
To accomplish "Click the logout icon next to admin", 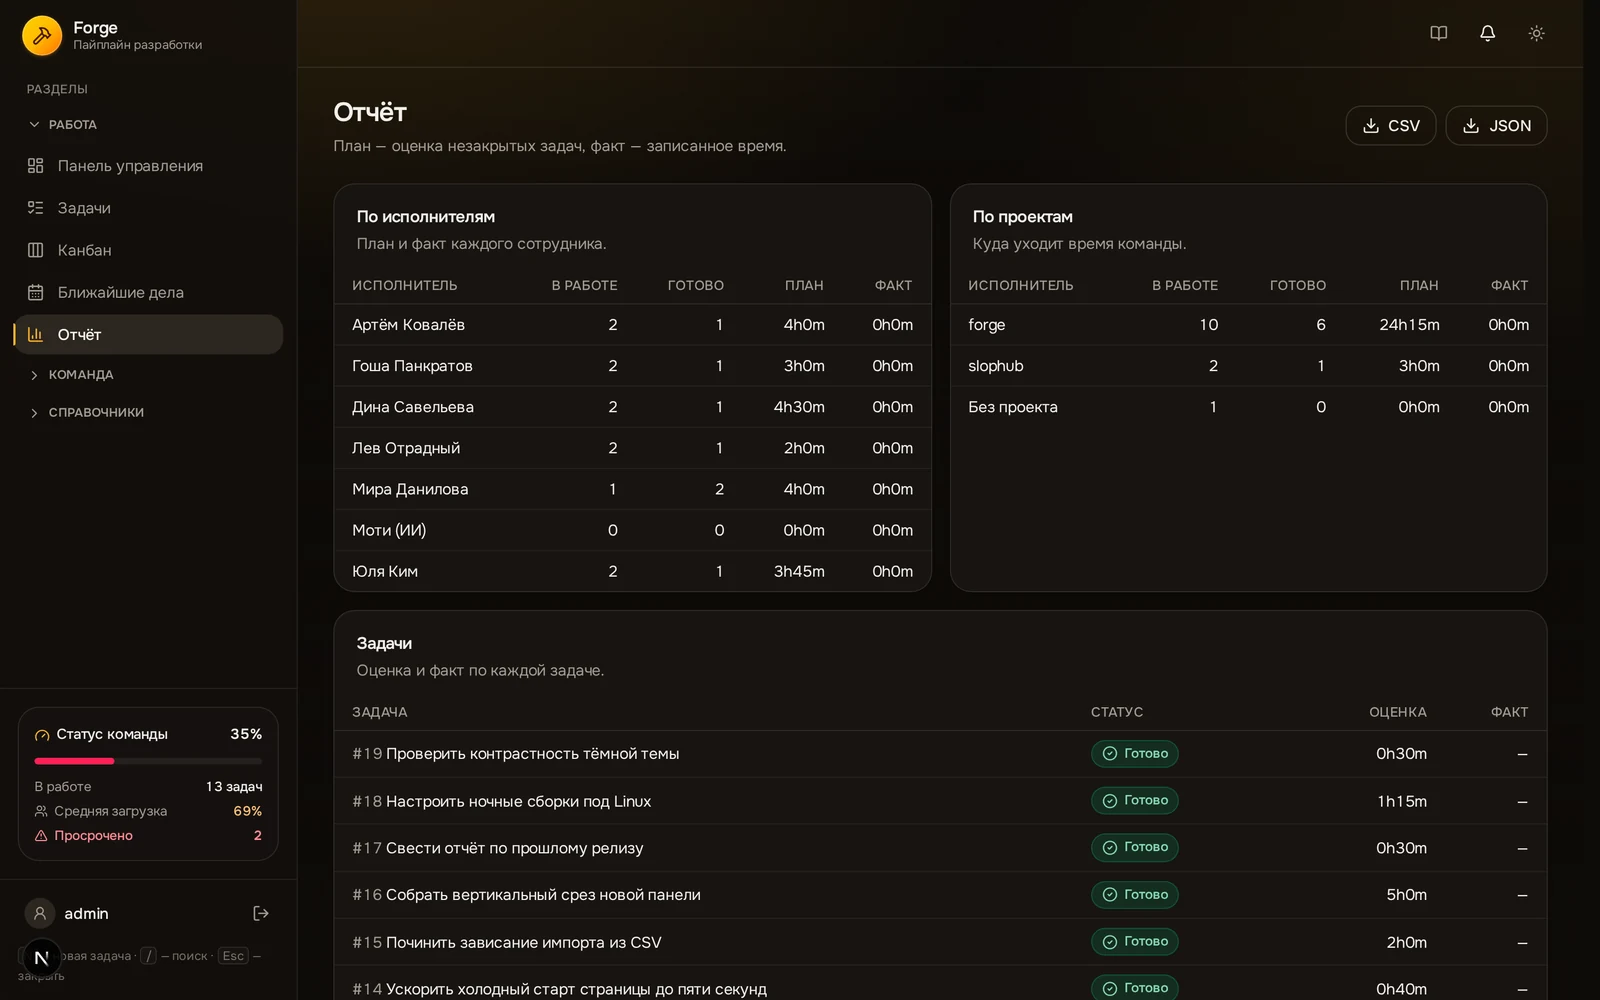I will tap(261, 913).
